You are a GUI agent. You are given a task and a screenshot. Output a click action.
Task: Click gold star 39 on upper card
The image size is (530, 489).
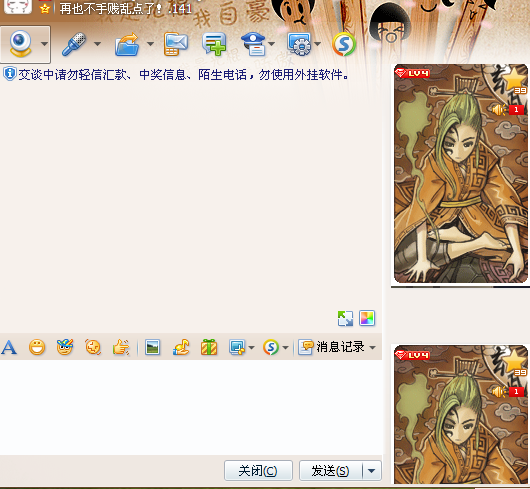515,80
